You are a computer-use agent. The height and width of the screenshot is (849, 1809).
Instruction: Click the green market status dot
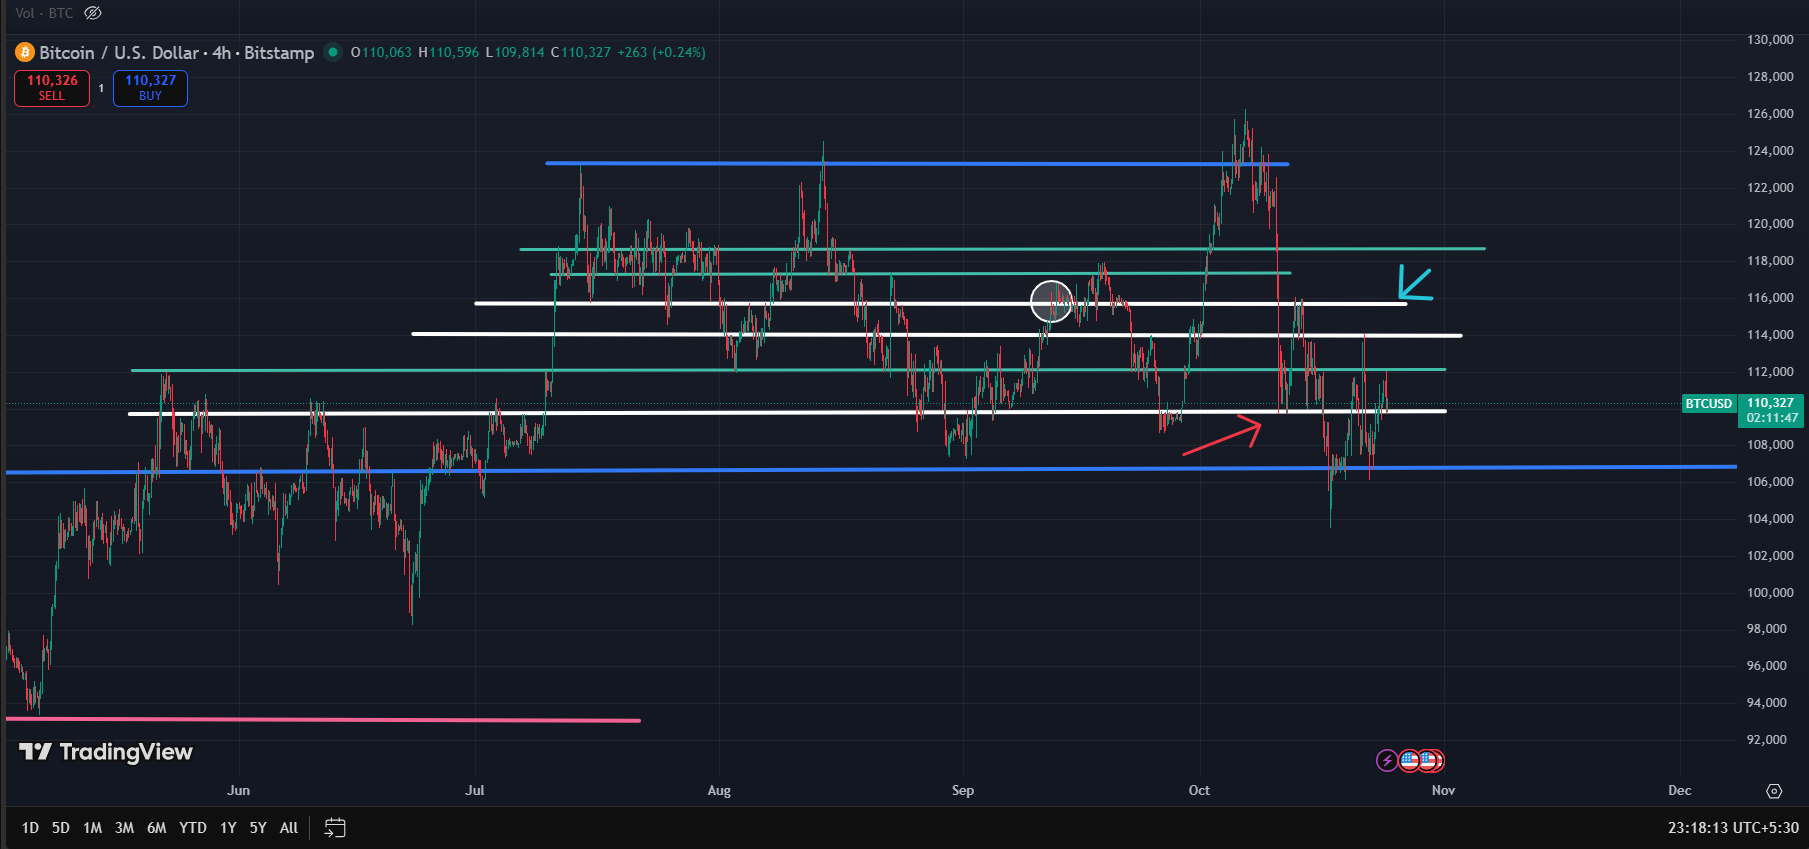coord(333,52)
